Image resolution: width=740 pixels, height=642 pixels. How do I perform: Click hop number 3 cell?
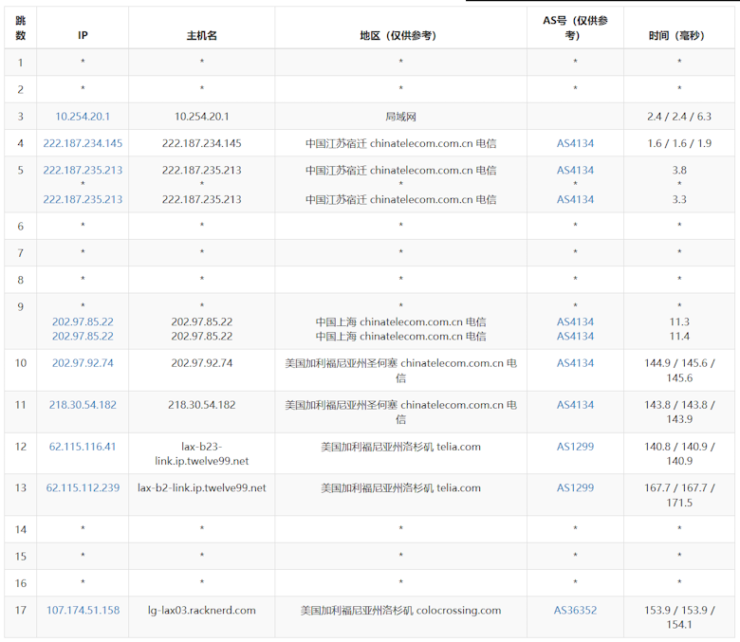pyautogui.click(x=20, y=117)
